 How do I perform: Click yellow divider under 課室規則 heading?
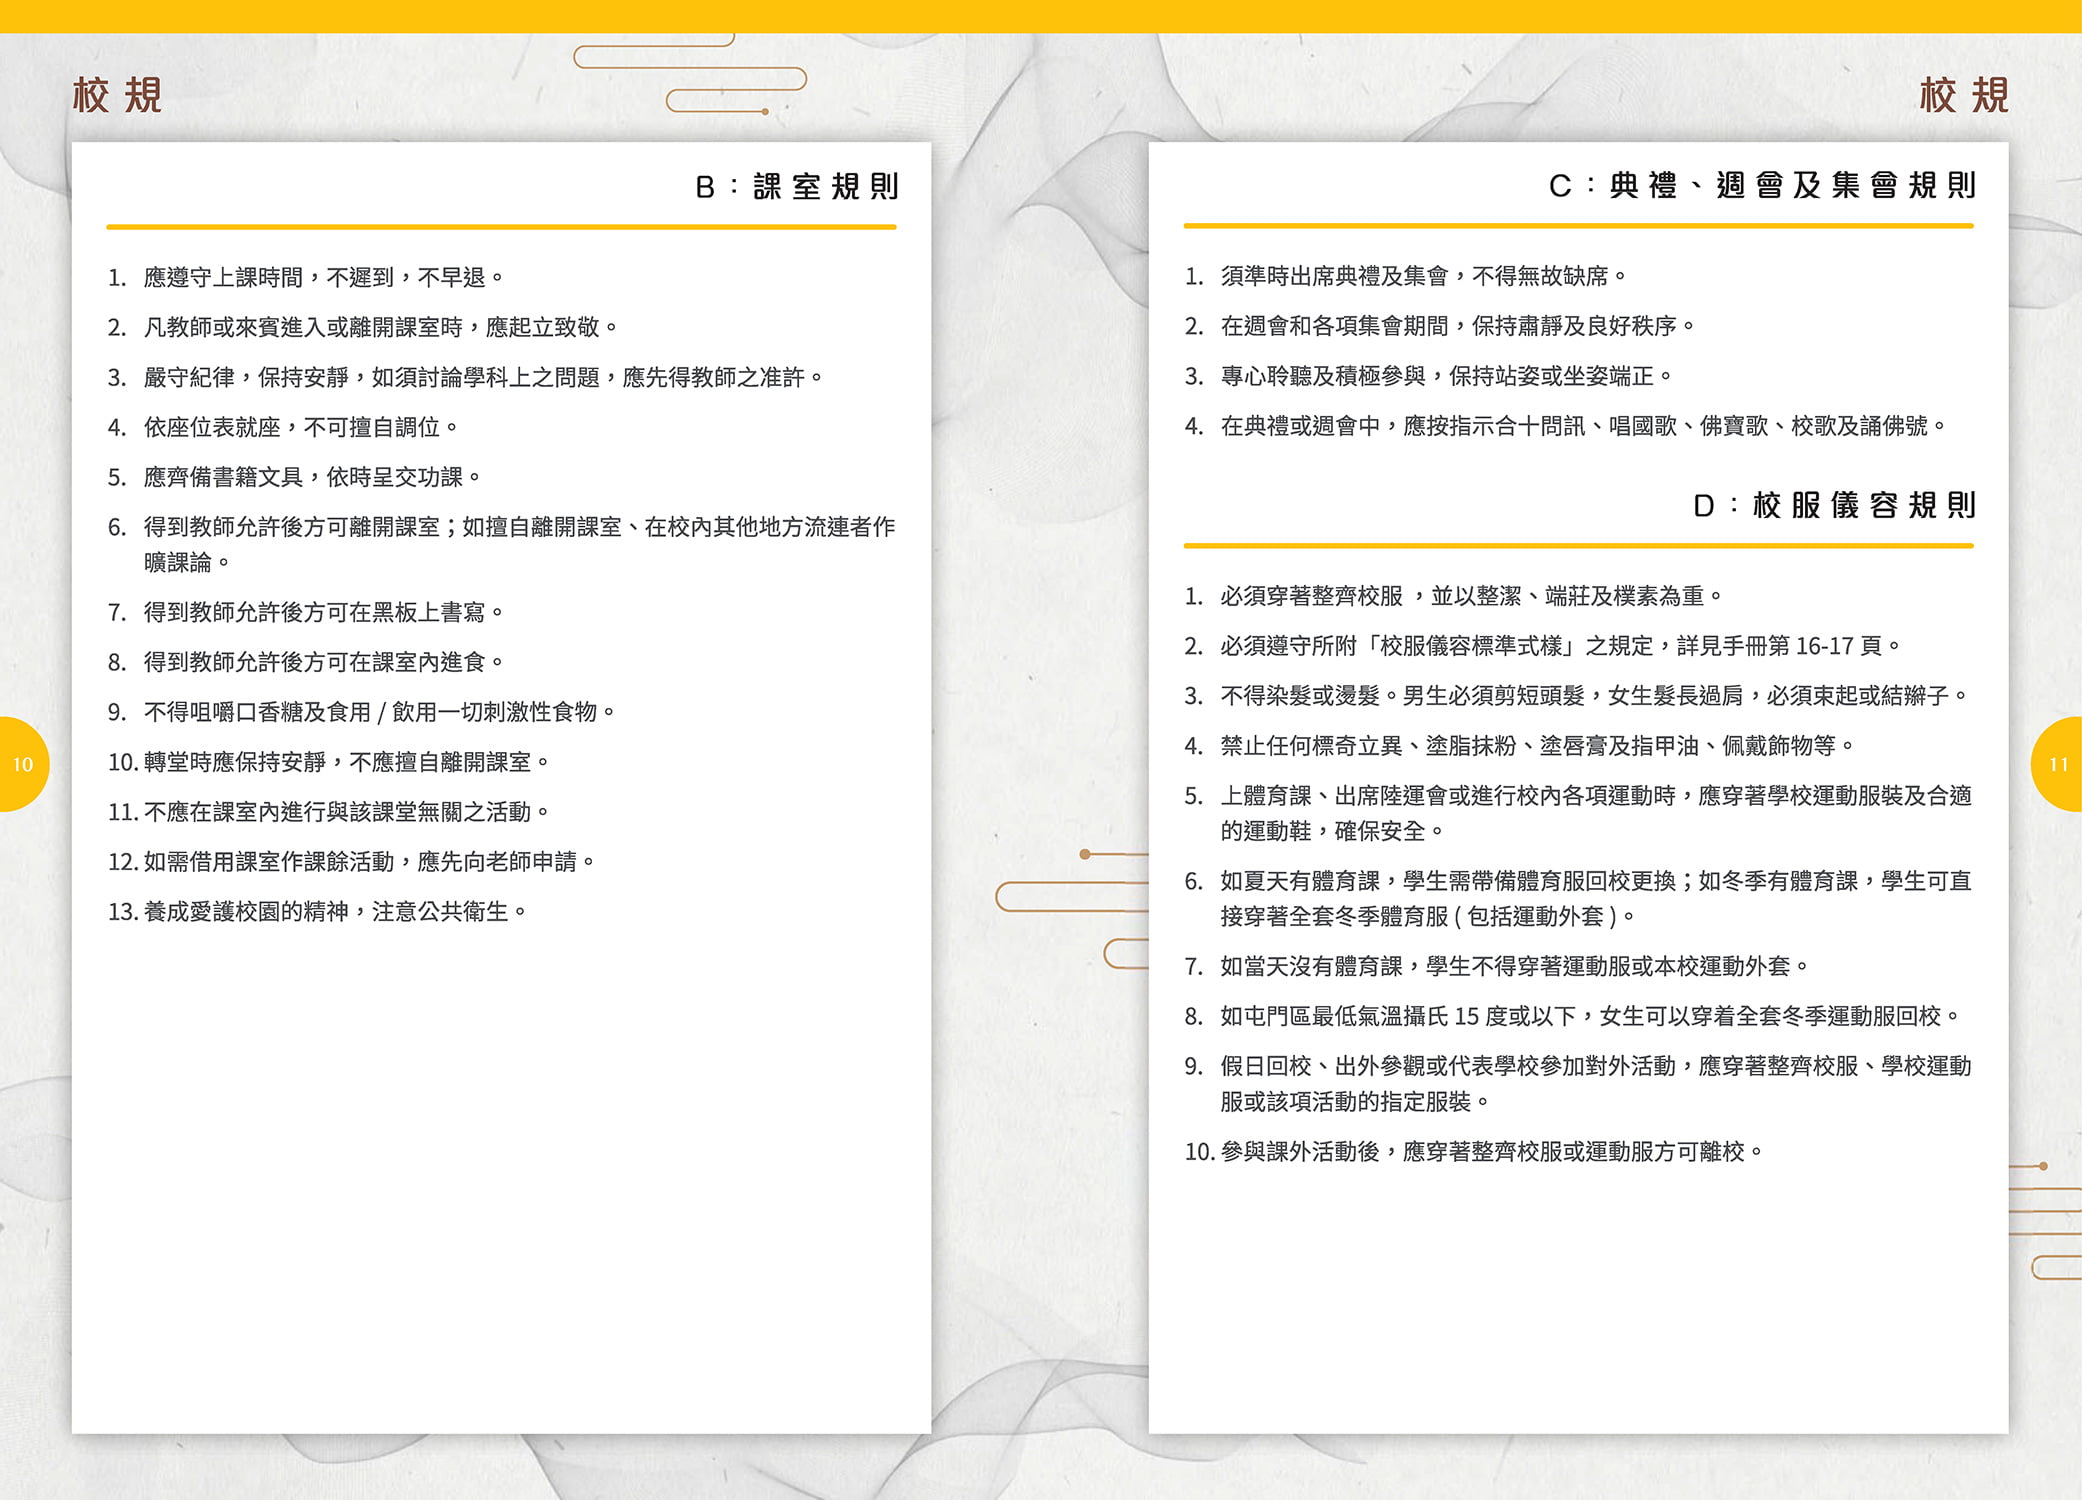(x=501, y=227)
